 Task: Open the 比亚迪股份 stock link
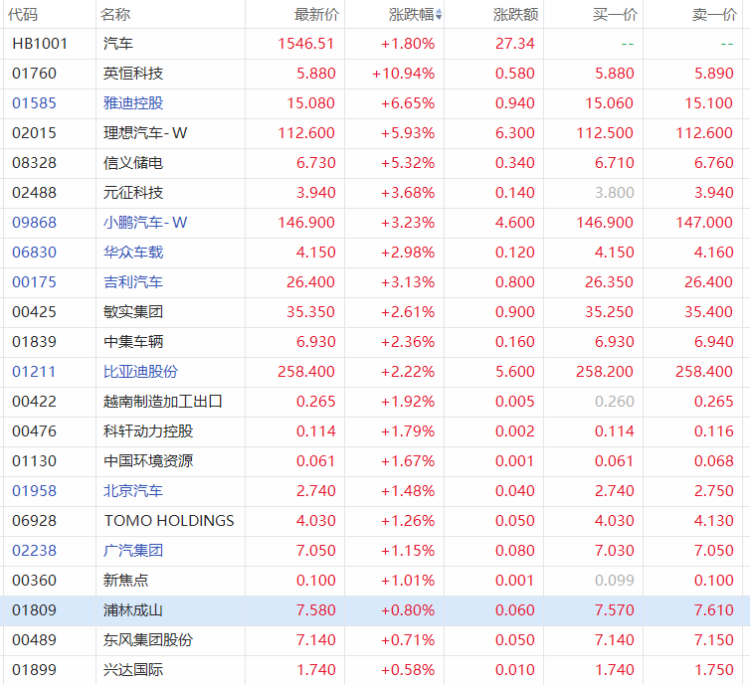pyautogui.click(x=141, y=372)
